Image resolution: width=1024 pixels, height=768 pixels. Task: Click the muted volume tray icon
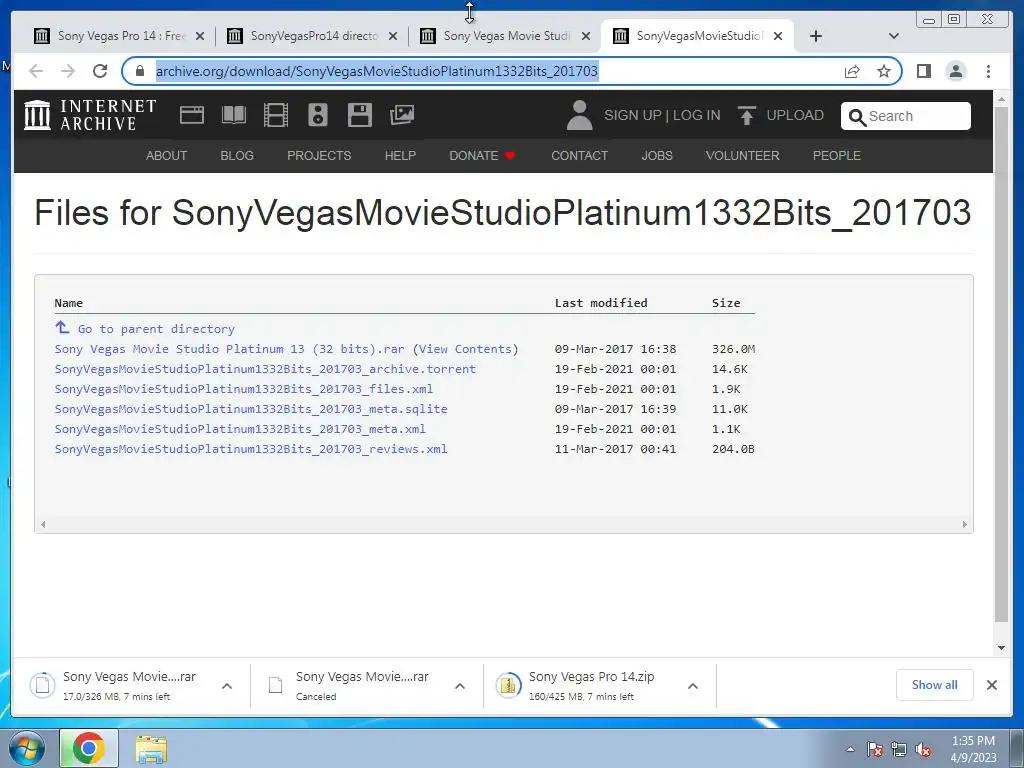(923, 750)
